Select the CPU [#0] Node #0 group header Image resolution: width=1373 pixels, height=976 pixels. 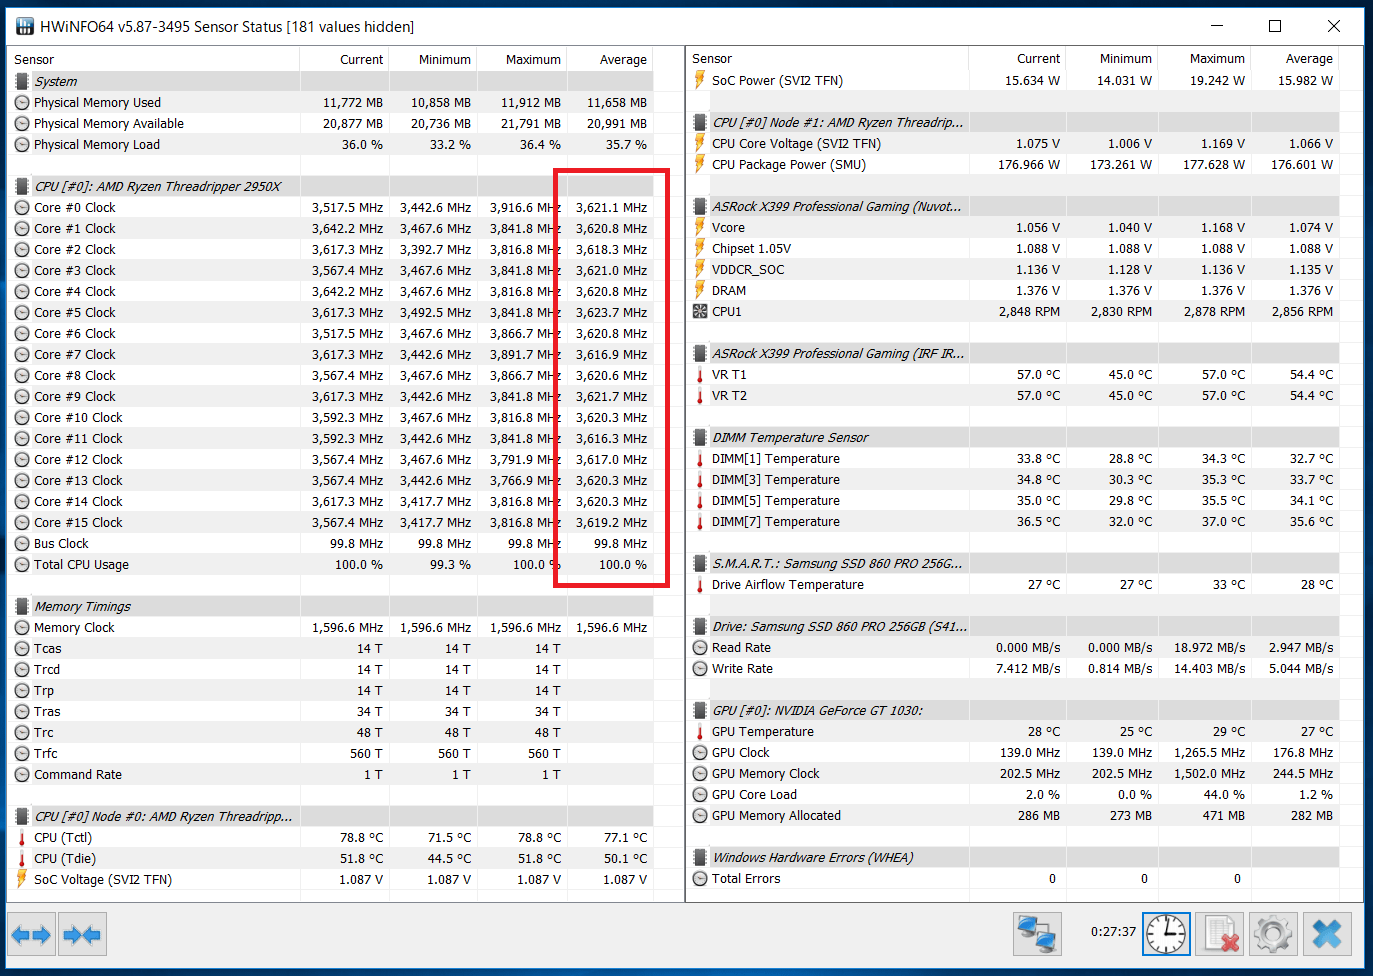pos(332,816)
